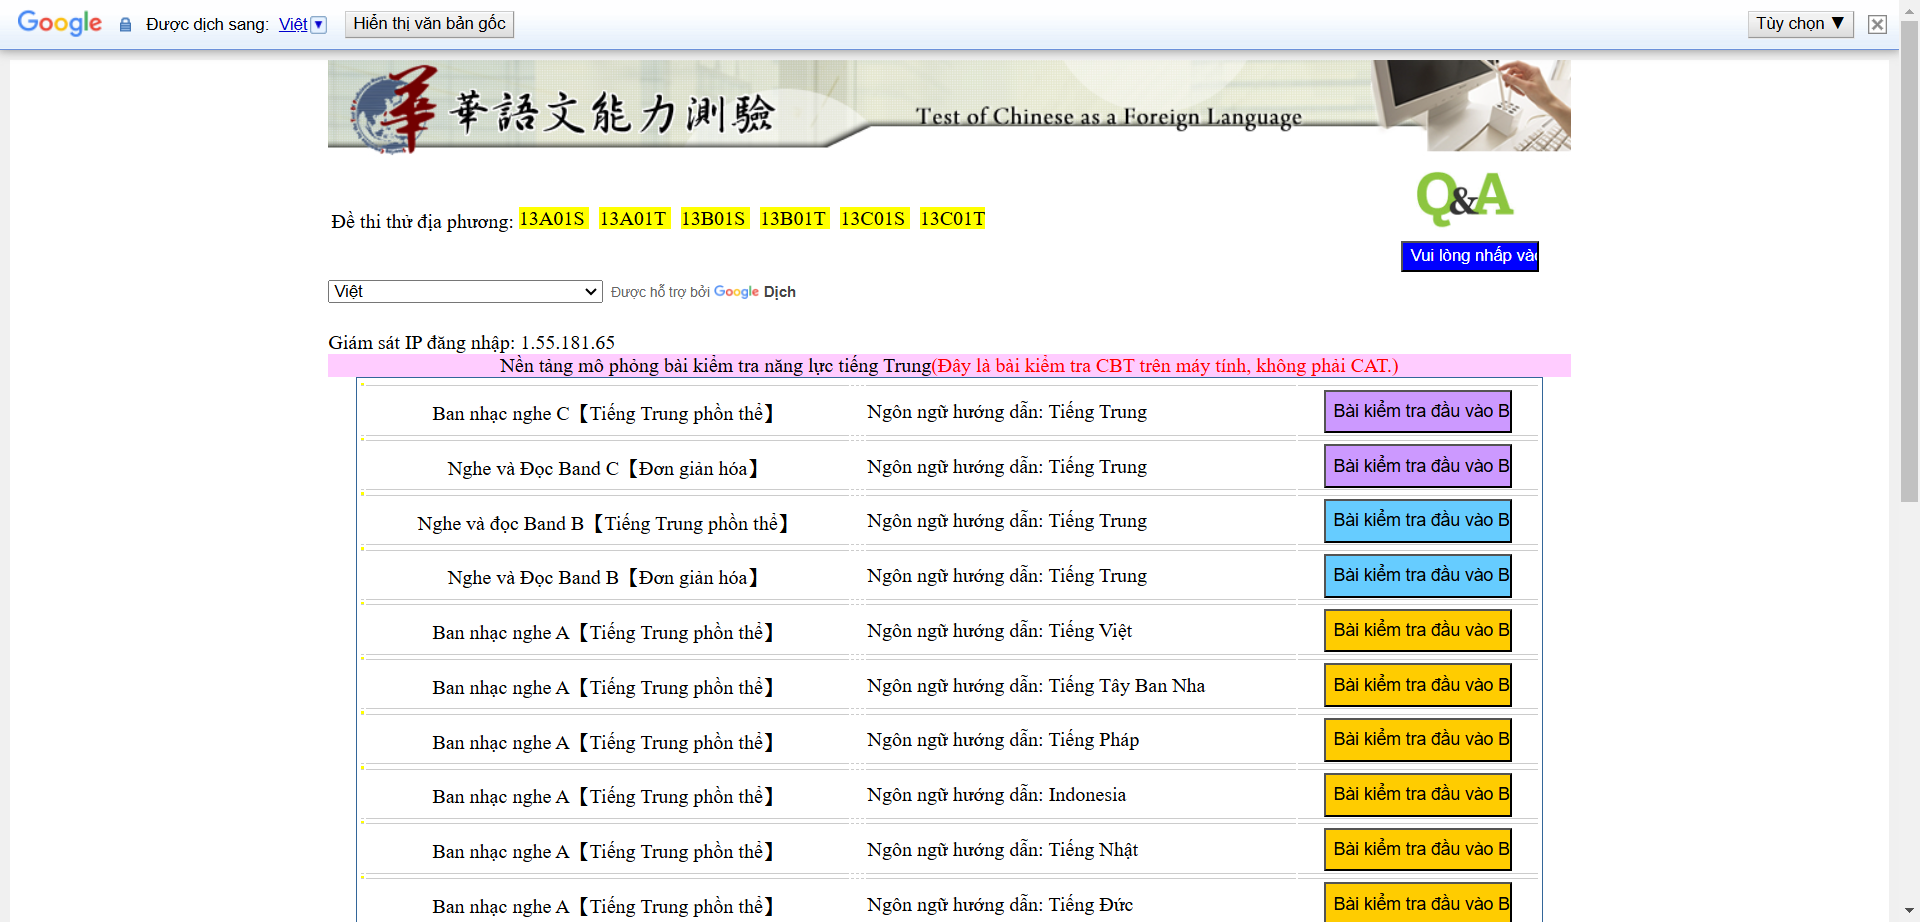This screenshot has width=1920, height=922.
Task: Click the scrollbar down arrow
Action: pyautogui.click(x=1909, y=913)
